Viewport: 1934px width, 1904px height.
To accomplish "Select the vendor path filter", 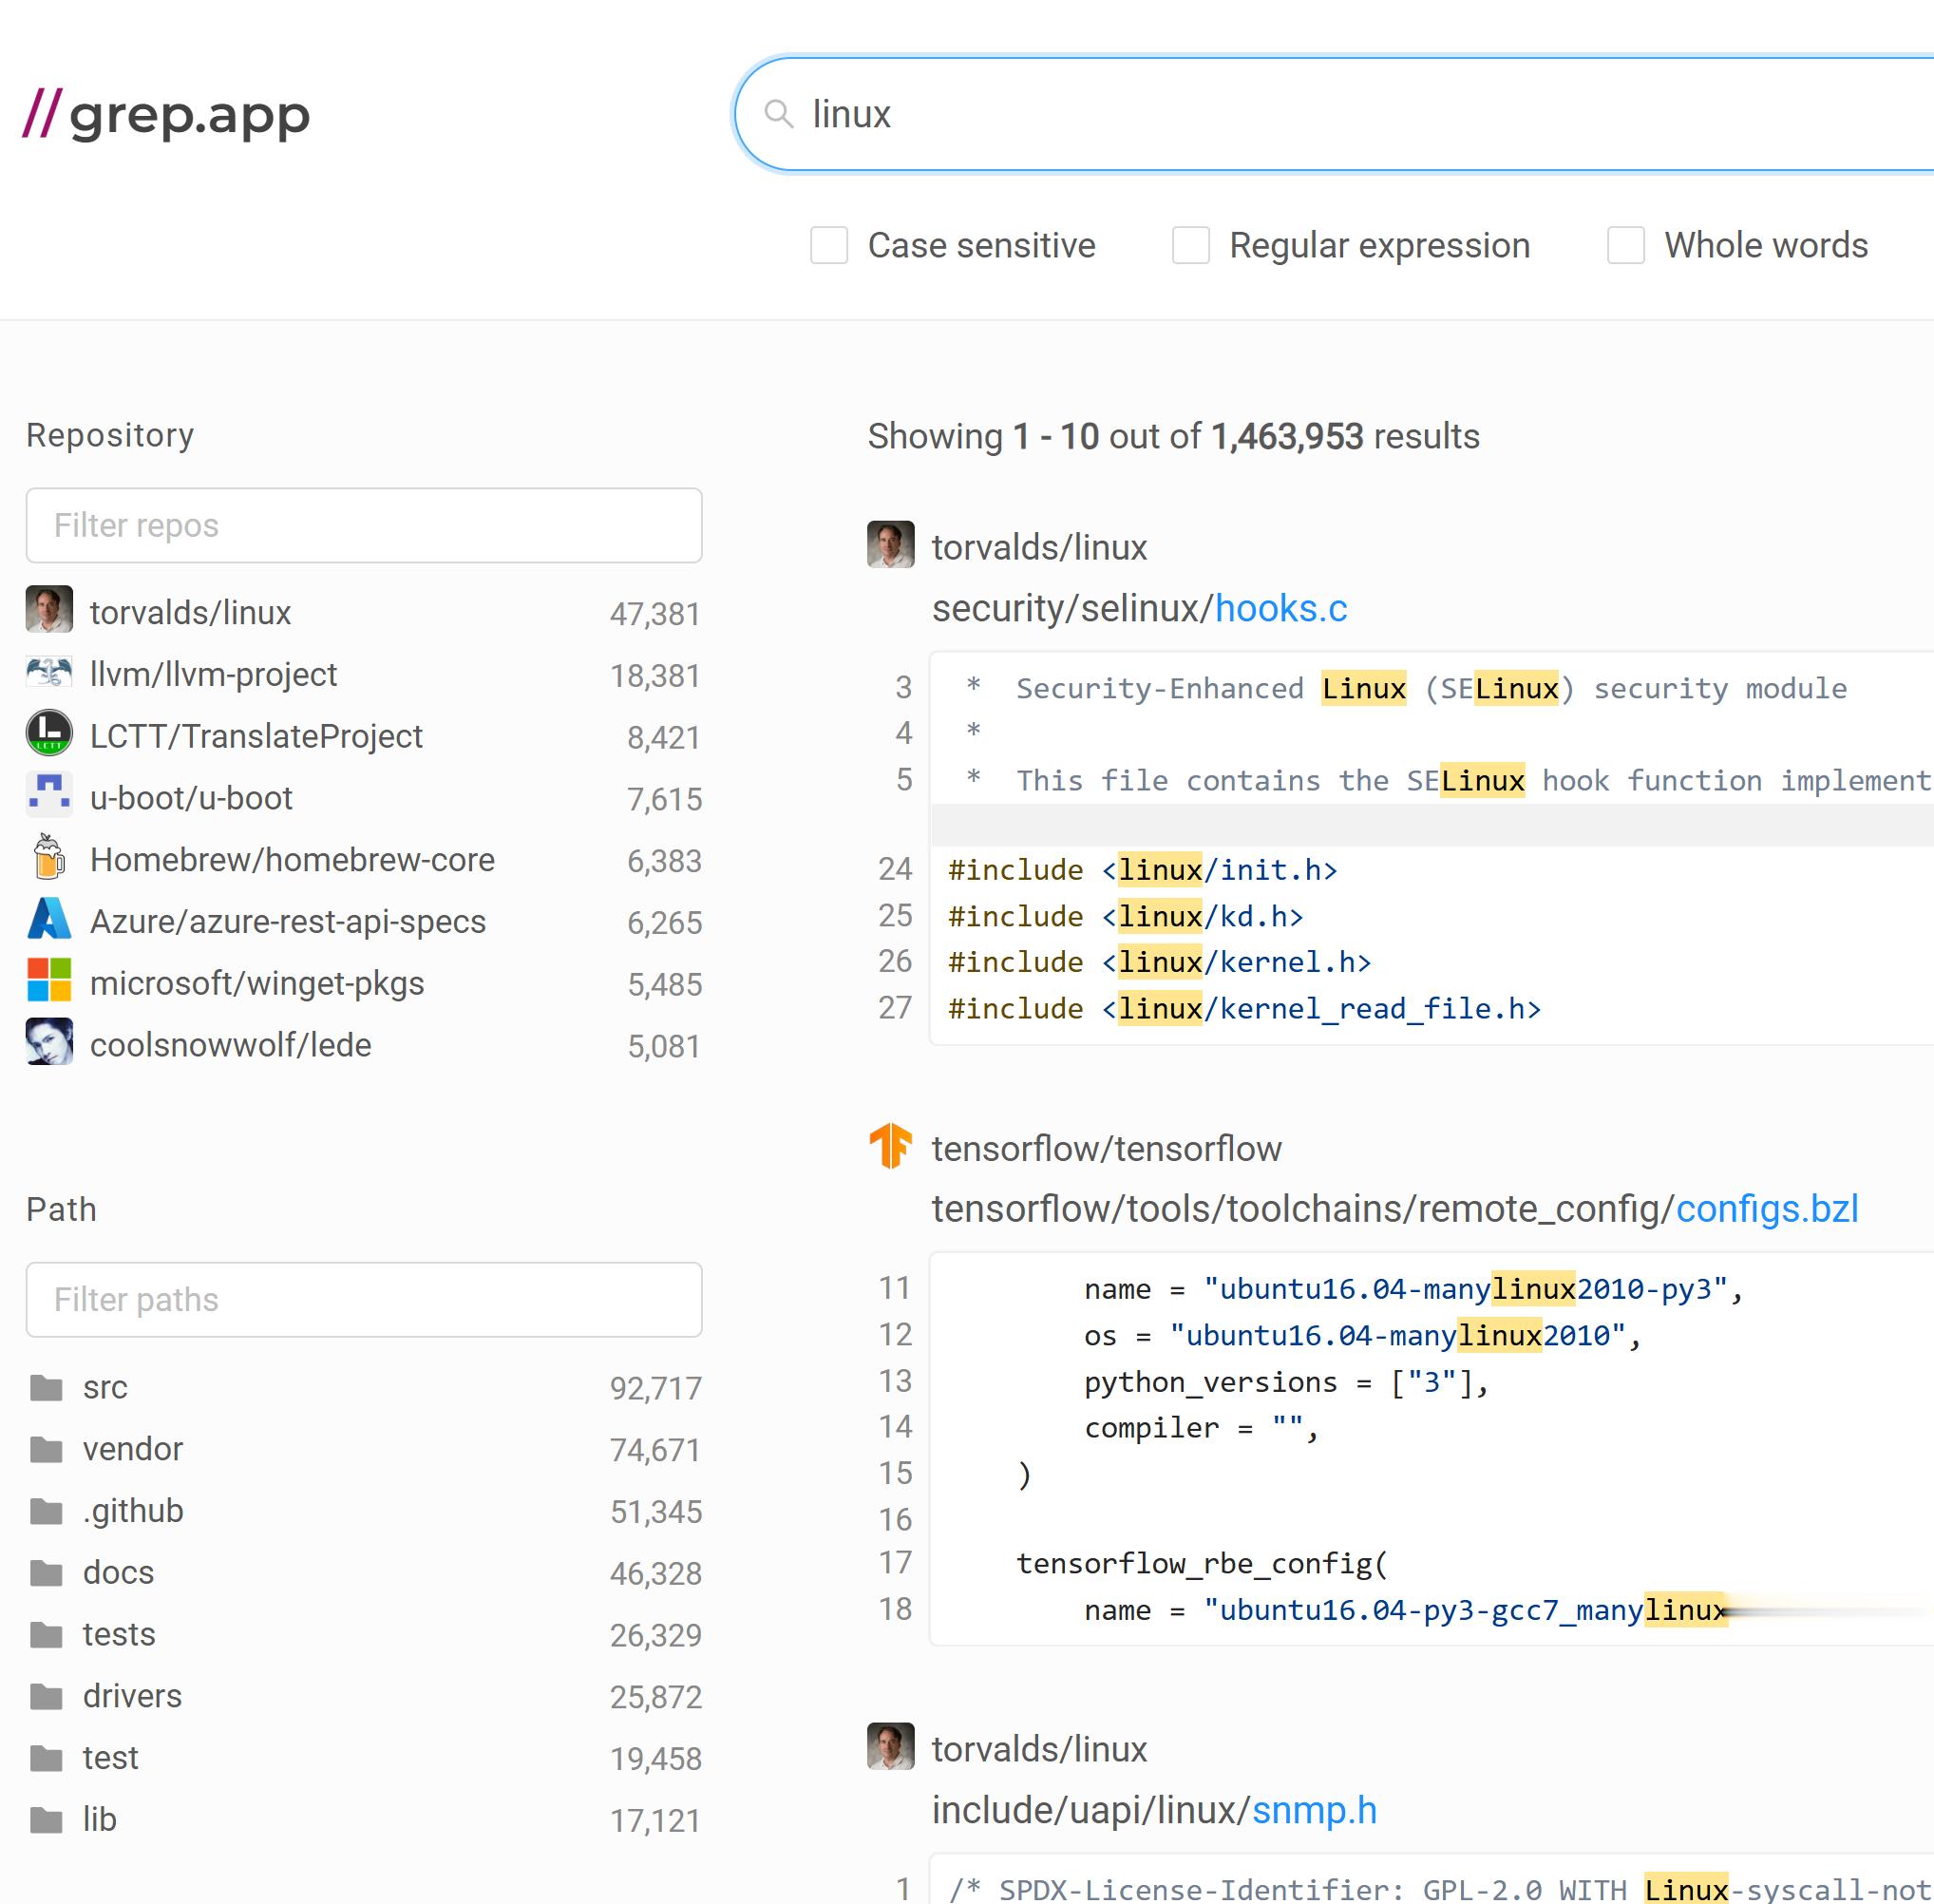I will 364,1449.
